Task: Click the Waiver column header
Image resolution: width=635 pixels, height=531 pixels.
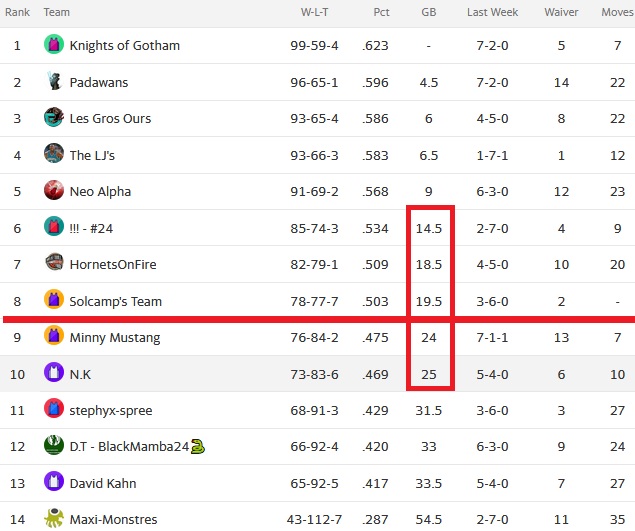Action: point(561,12)
